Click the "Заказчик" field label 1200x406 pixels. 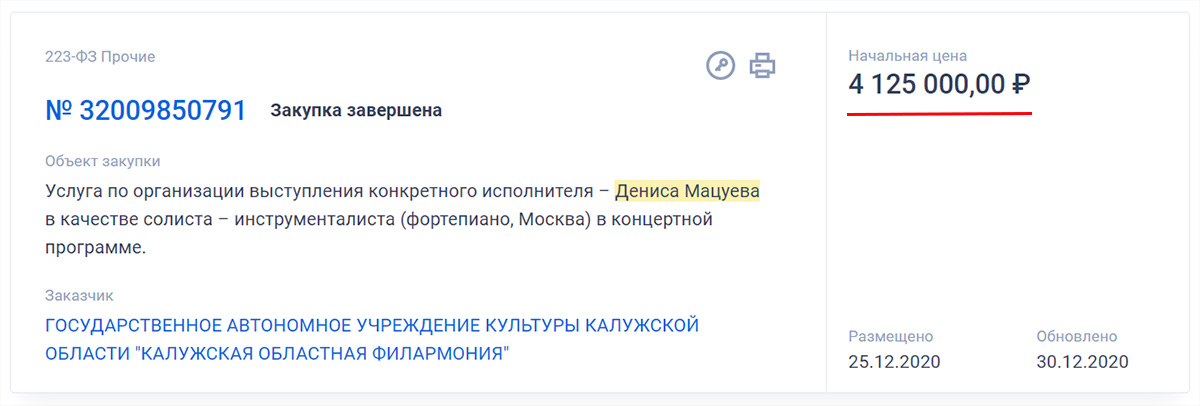pyautogui.click(x=80, y=296)
